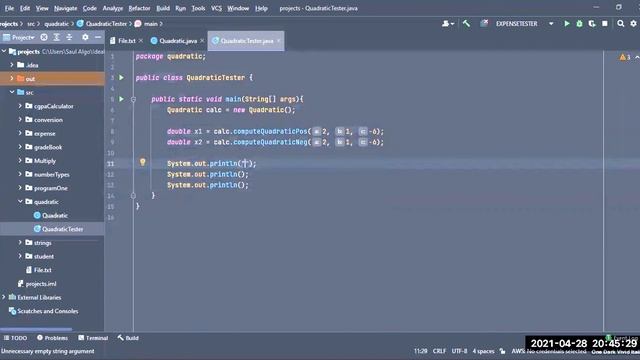The height and width of the screenshot is (360, 640).
Task: Close the File.txt tab
Action: (141, 41)
